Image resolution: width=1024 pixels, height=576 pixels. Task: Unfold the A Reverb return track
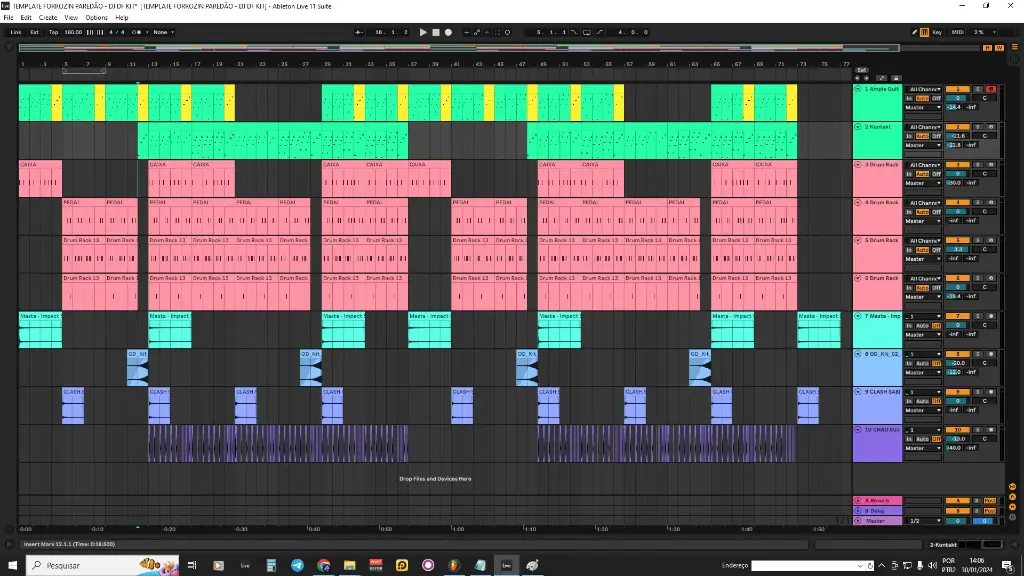[857, 501]
